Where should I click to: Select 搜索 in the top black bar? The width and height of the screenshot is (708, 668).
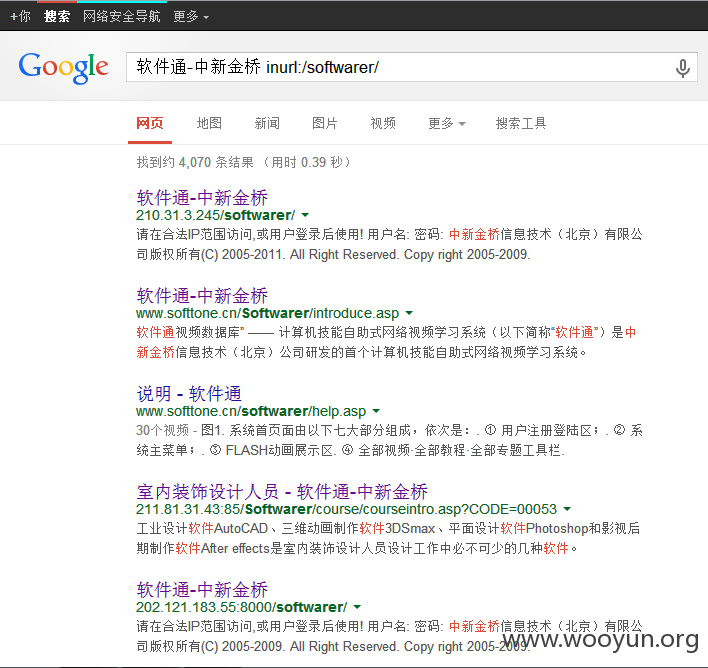tap(57, 17)
